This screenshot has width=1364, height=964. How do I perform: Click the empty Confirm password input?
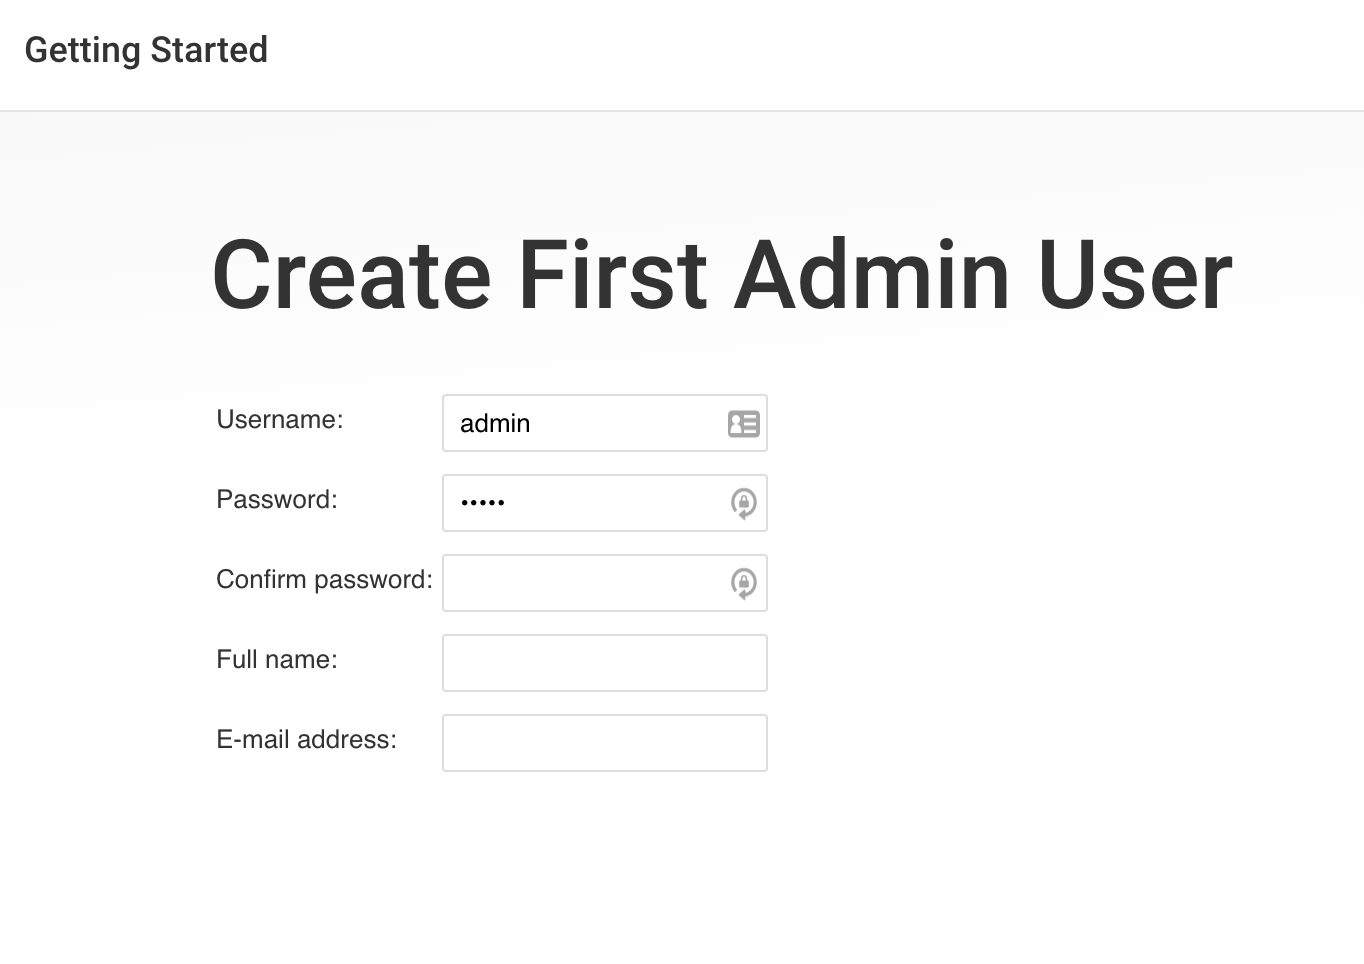(x=580, y=583)
